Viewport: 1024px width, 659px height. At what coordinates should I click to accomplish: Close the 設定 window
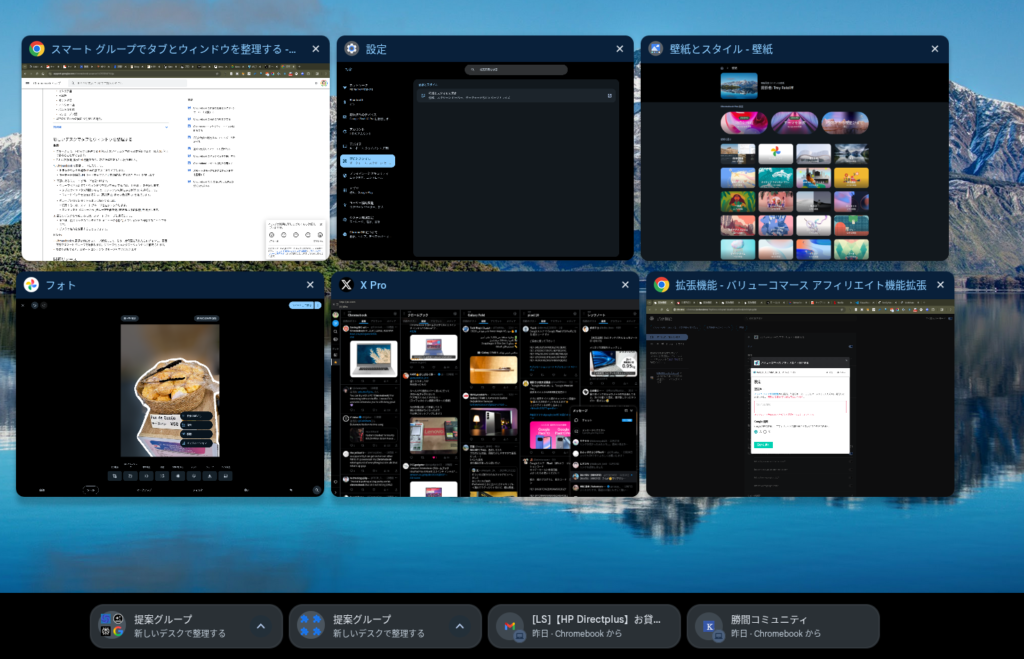tap(617, 49)
